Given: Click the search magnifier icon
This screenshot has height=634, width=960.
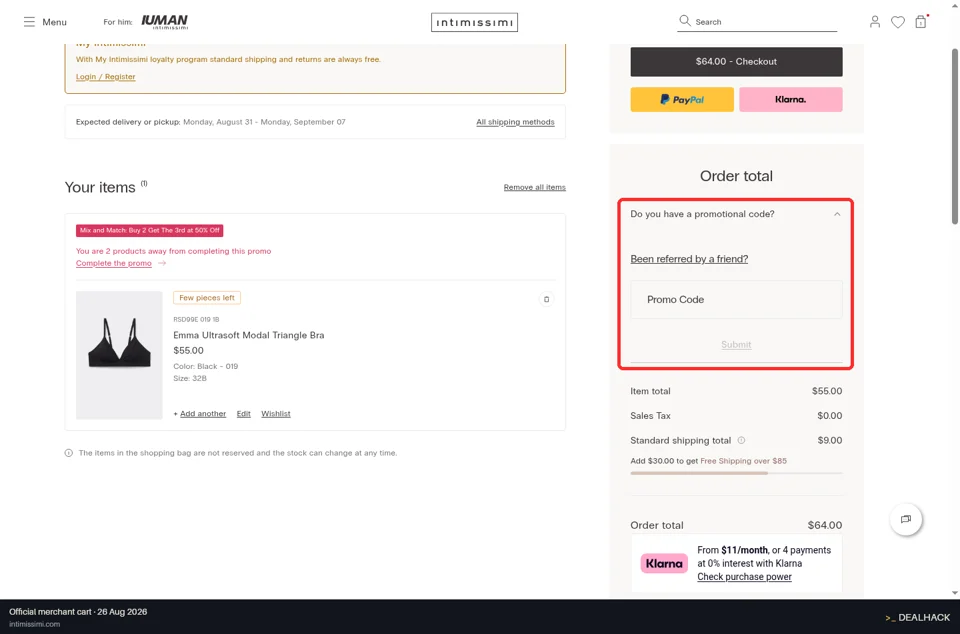Looking at the screenshot, I should coord(684,21).
